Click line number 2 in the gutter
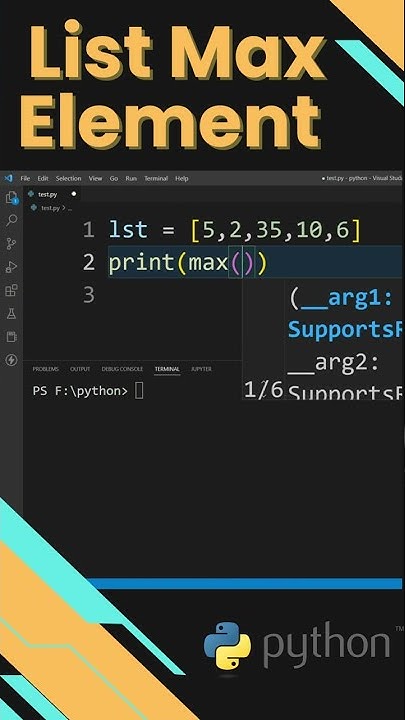Screen dimensions: 405x720 [x=89, y=263]
